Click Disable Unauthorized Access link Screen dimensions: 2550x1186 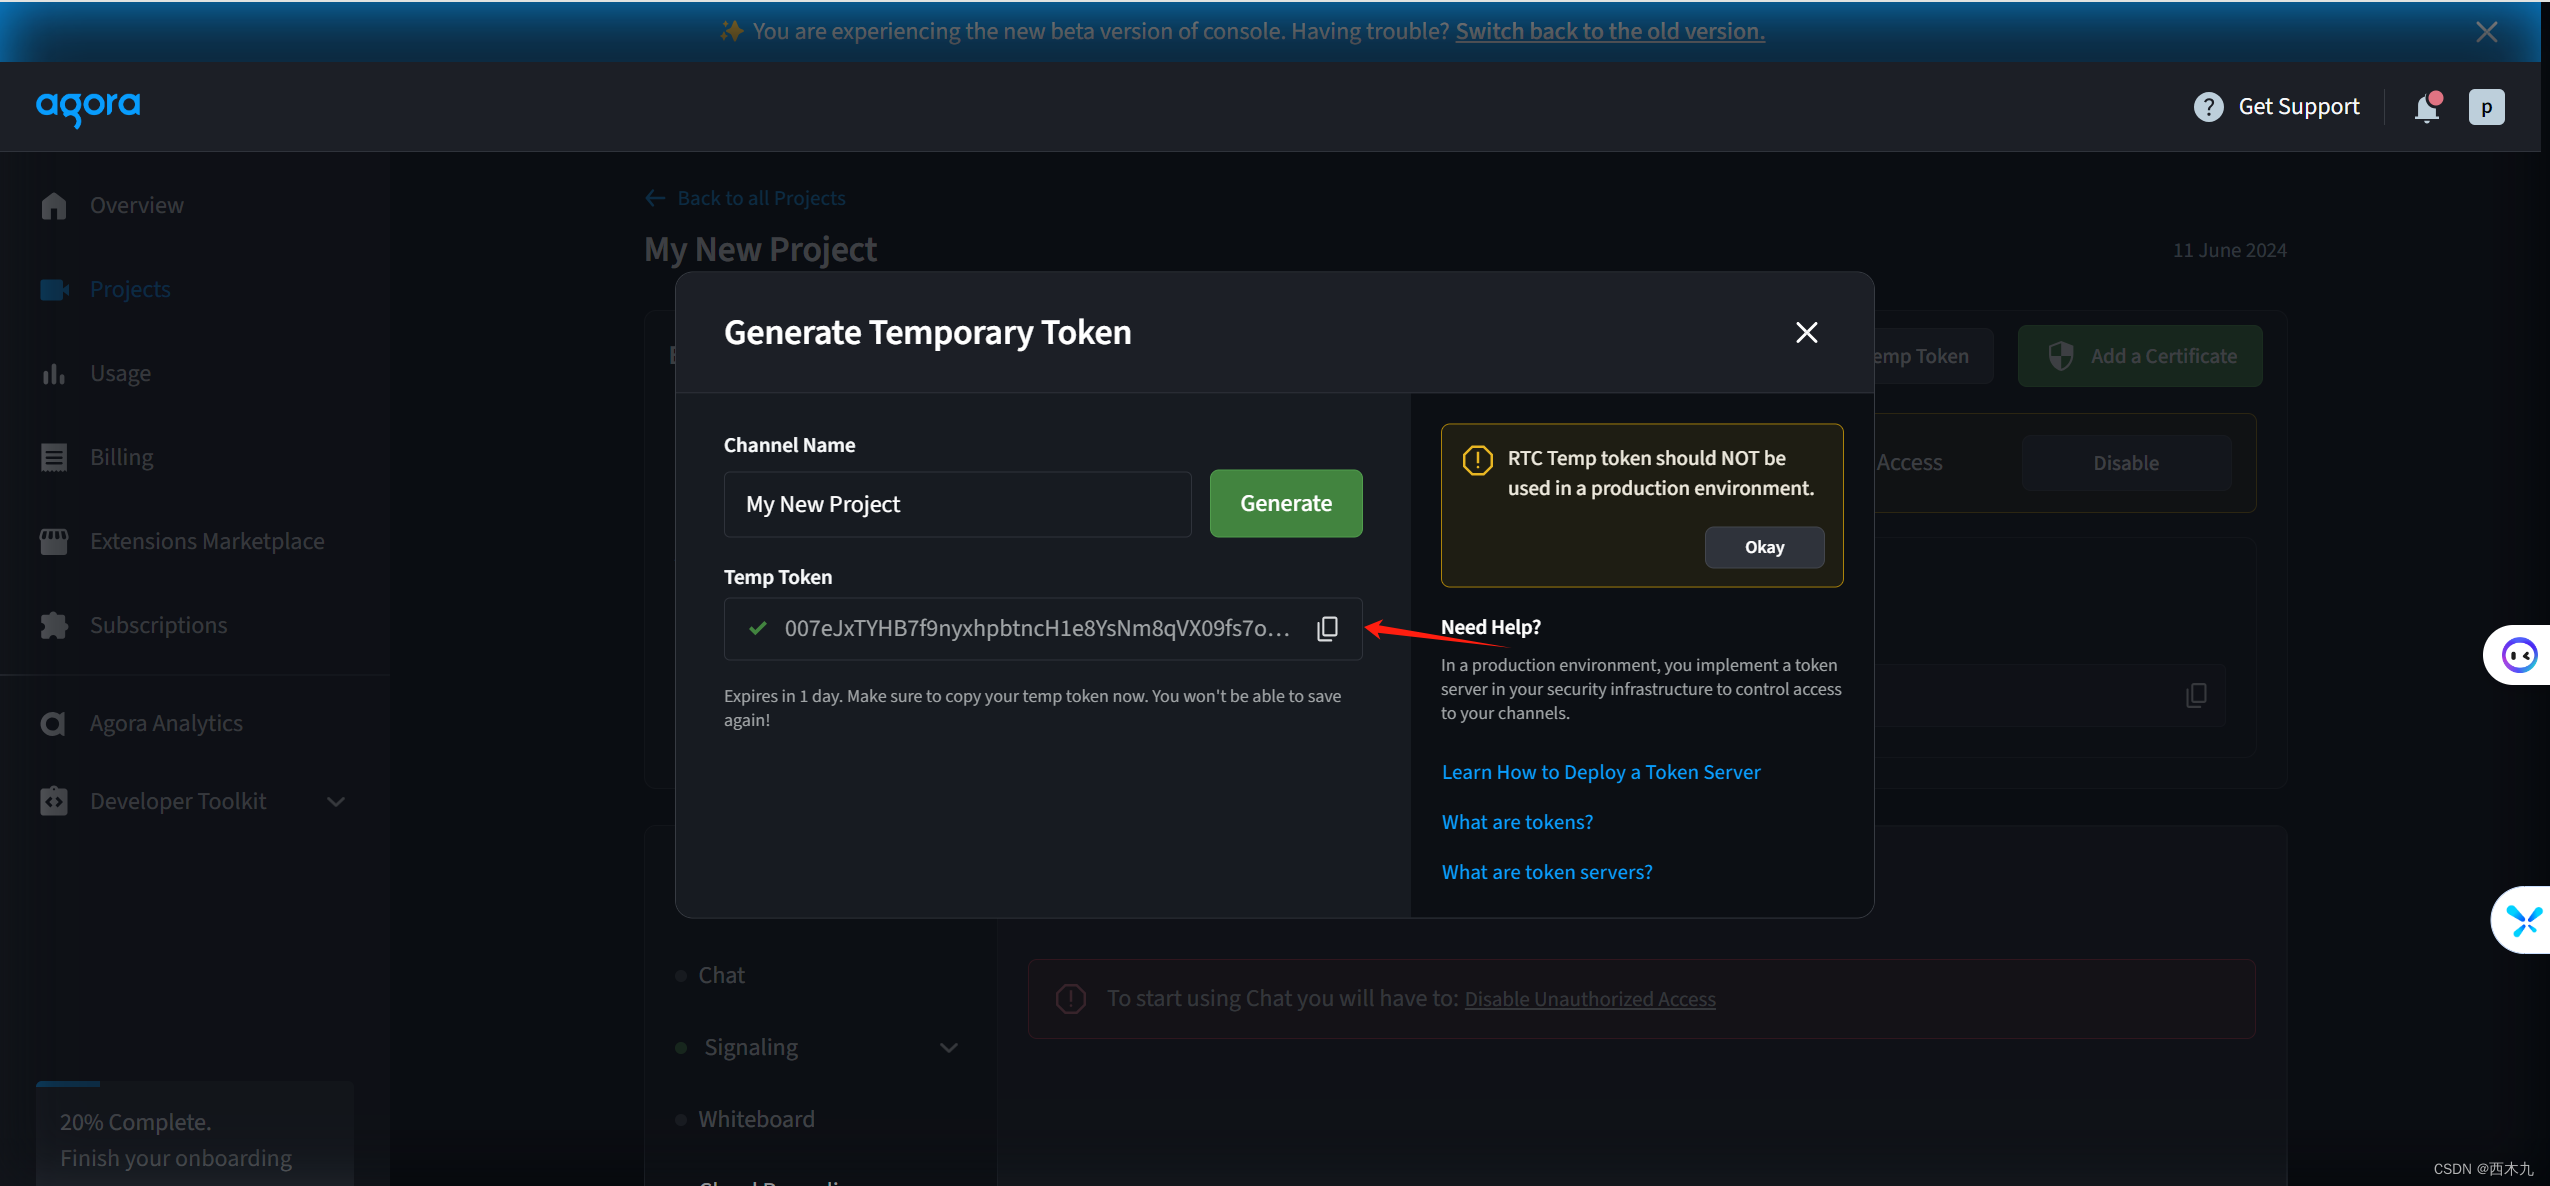click(x=1590, y=999)
